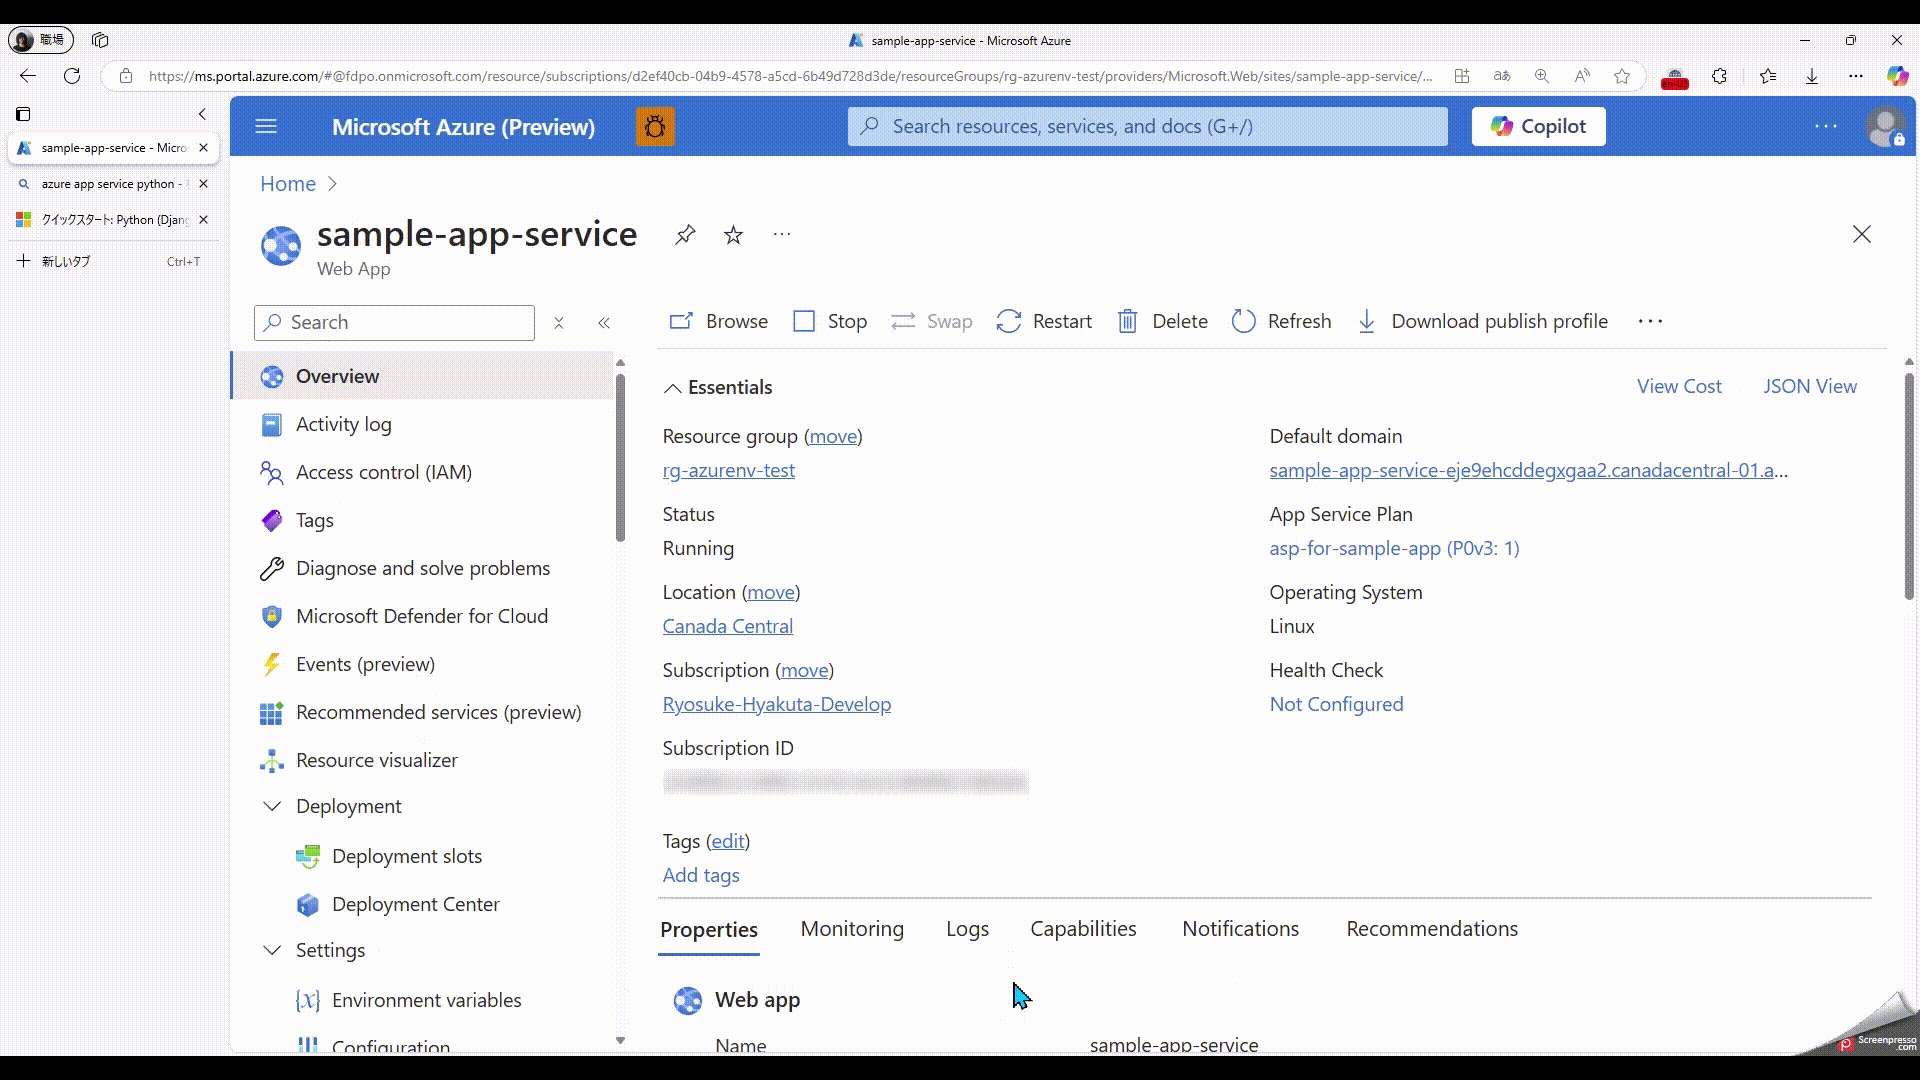The image size is (1920, 1080).
Task: Add sample-app-service to favorites star
Action: (734, 235)
